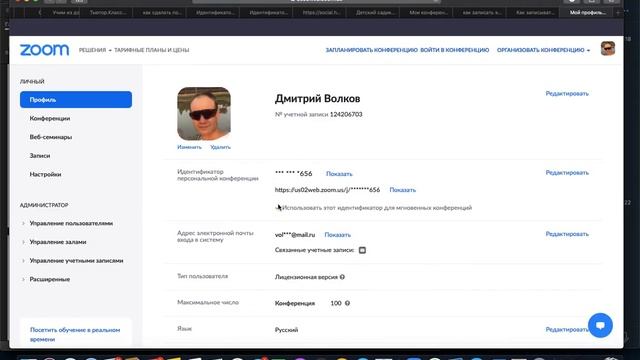Click the Дмитрий Волков name heading
The width and height of the screenshot is (640, 360).
click(318, 99)
